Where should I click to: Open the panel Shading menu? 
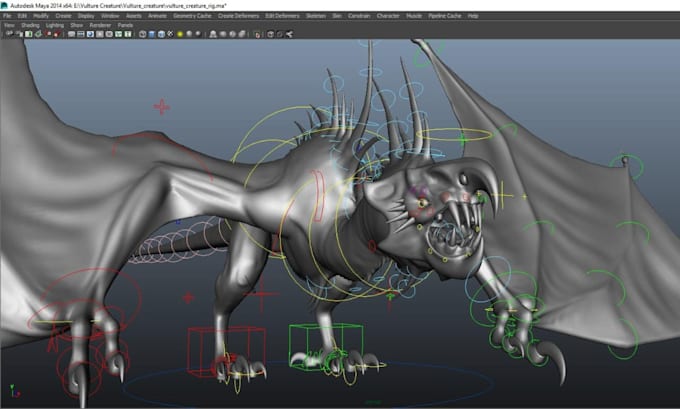click(x=30, y=25)
